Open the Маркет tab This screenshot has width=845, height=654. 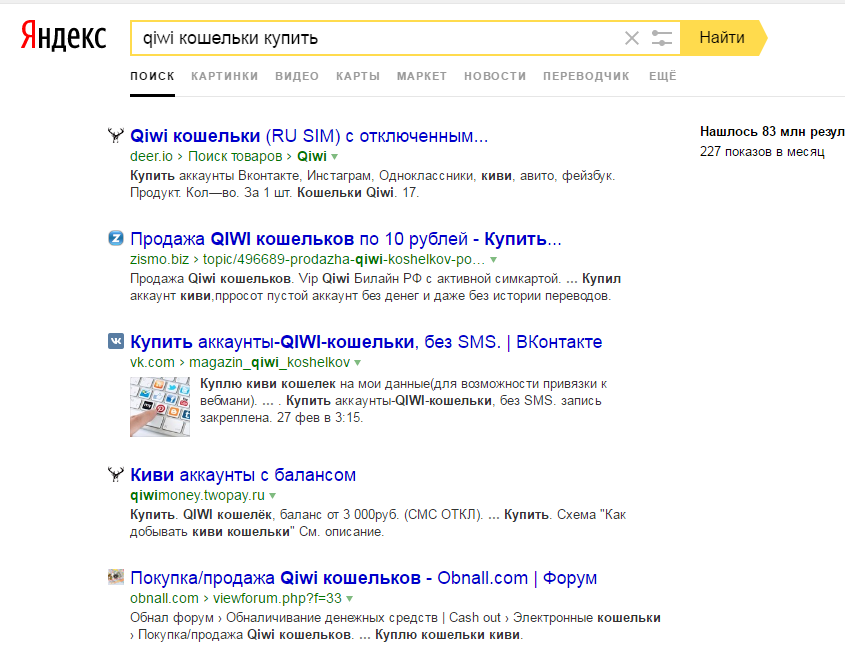pos(422,76)
